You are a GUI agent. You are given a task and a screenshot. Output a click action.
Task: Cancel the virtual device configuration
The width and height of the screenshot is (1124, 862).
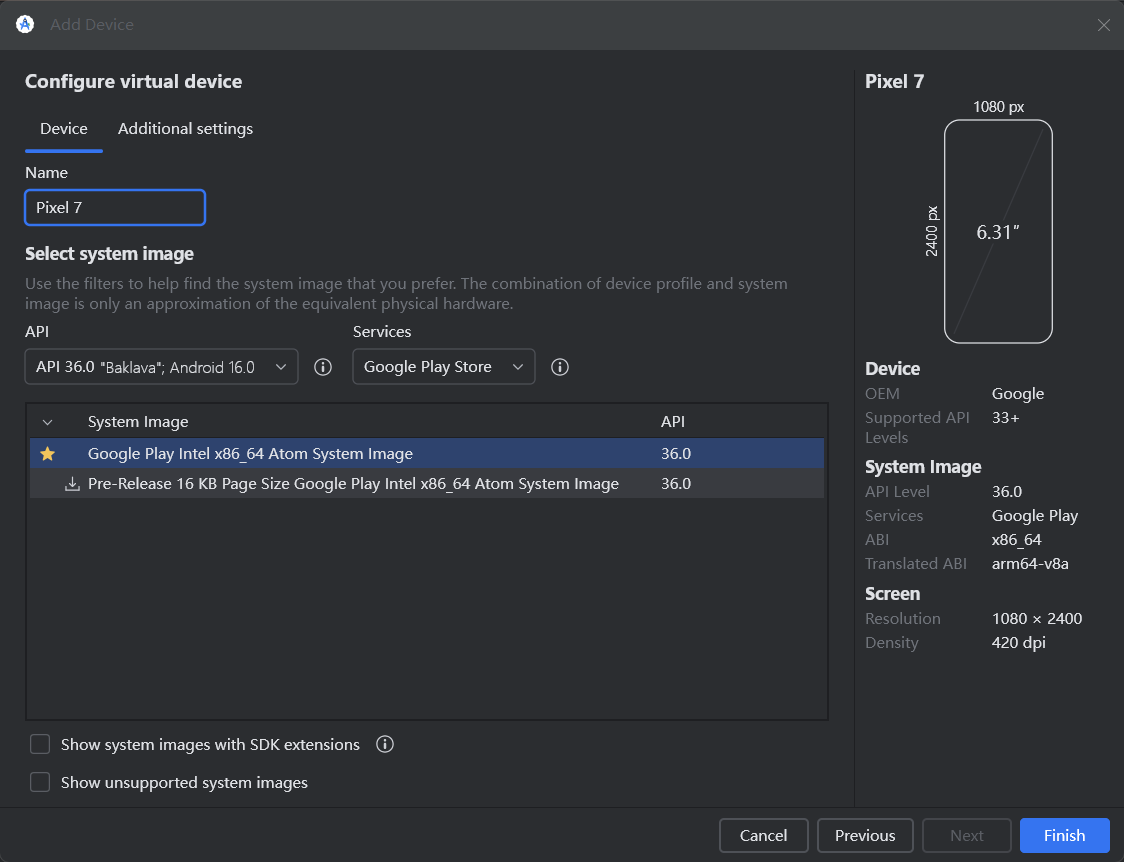click(x=763, y=835)
